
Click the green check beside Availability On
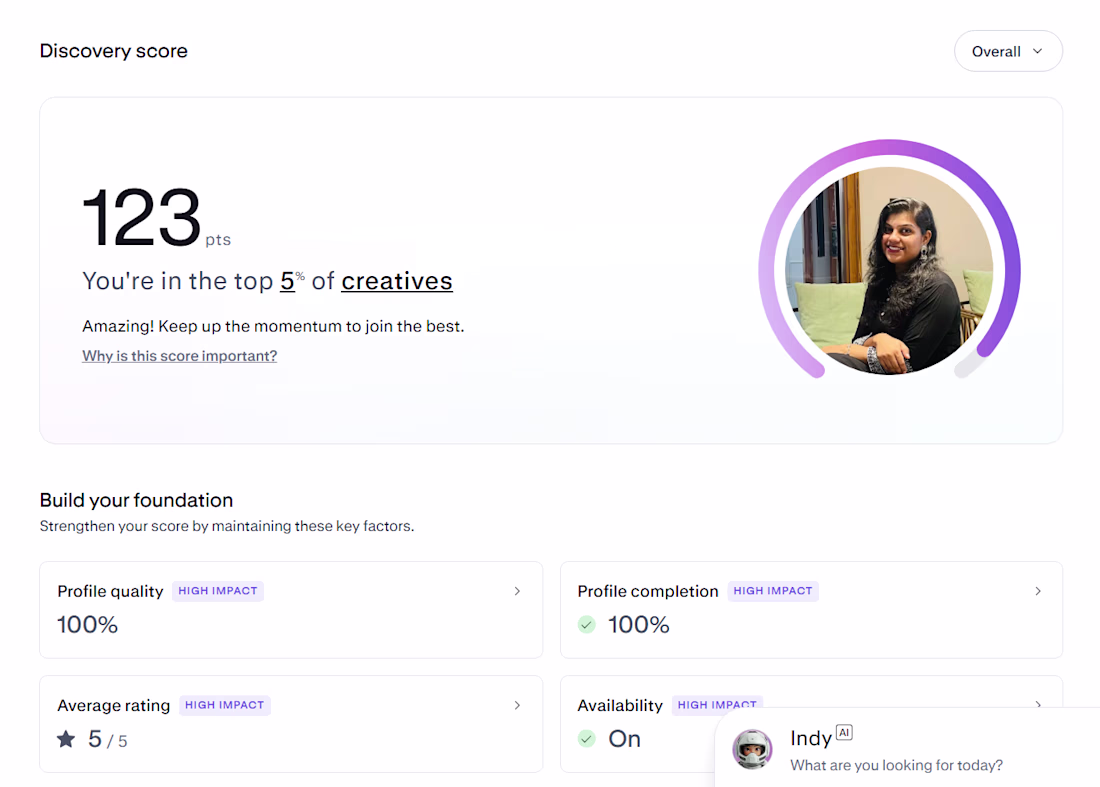[x=586, y=739]
